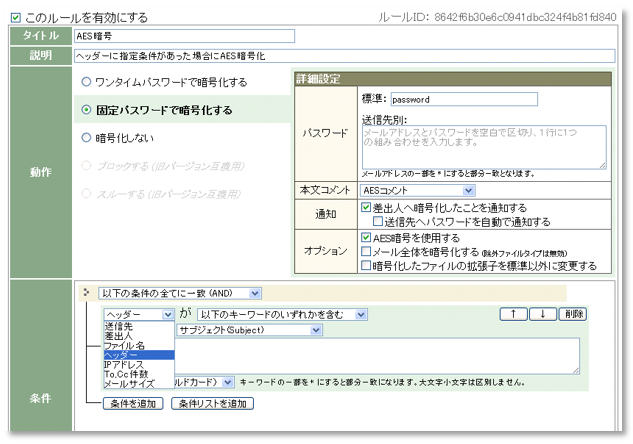The image size is (633, 444).
Task: Click the rule ID text 8642f6b30e6c0941…
Action: click(x=525, y=17)
